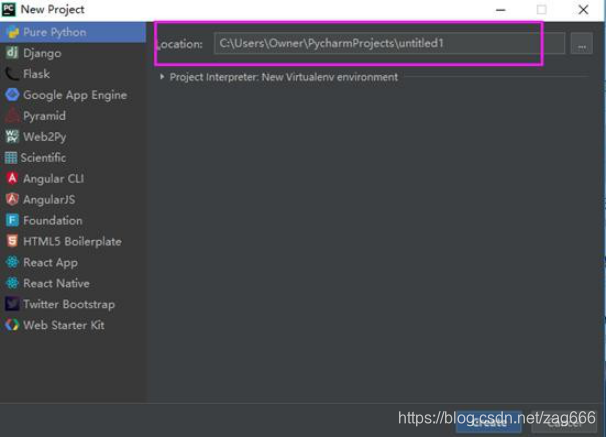The height and width of the screenshot is (437, 606).
Task: Click the Project Interpreter label text
Action: pyautogui.click(x=284, y=77)
